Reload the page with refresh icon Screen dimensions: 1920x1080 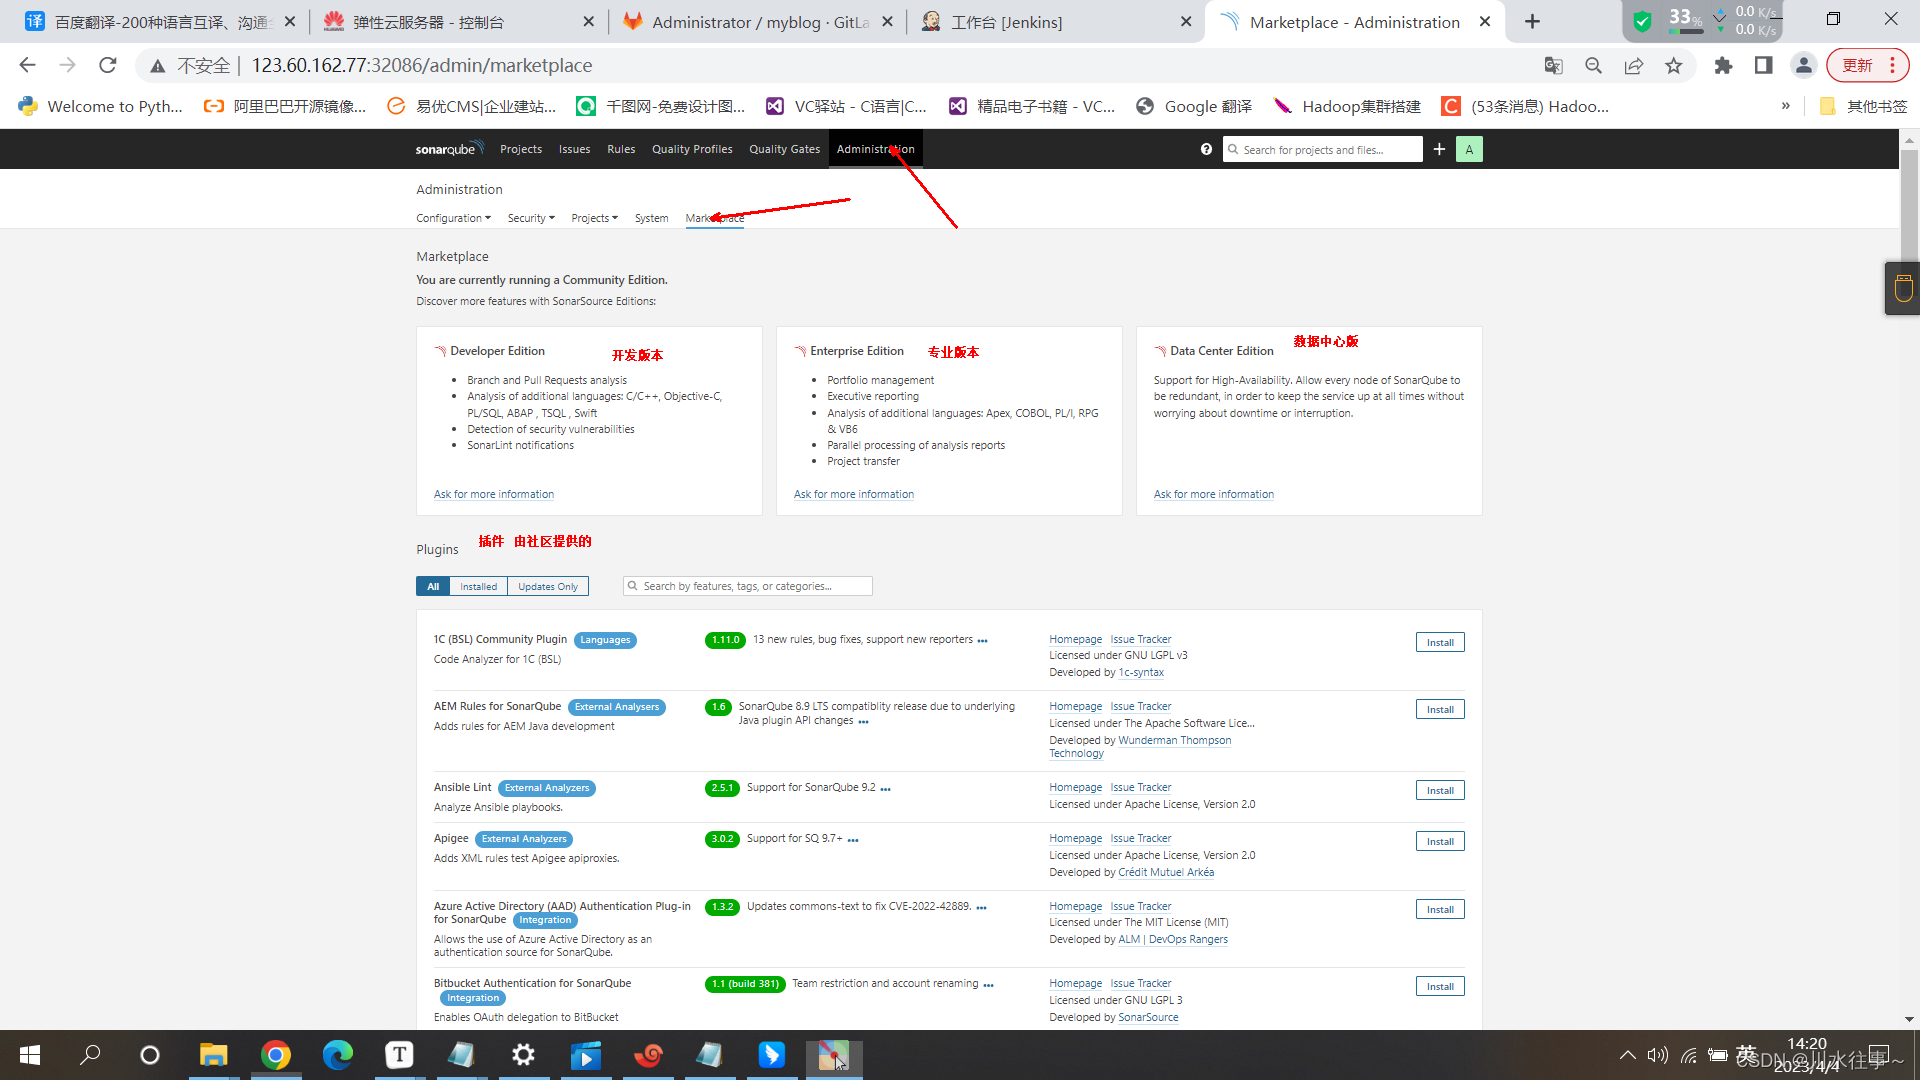pyautogui.click(x=108, y=66)
